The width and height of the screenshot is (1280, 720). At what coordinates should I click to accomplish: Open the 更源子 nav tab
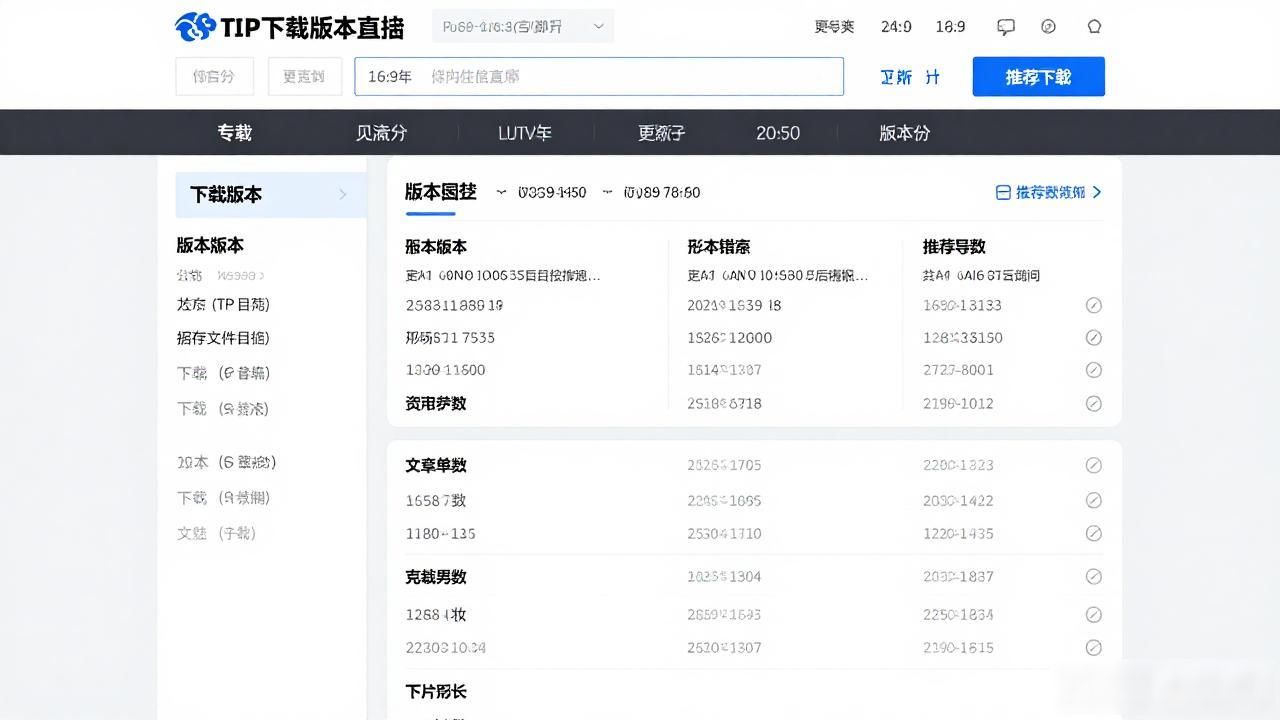click(x=661, y=133)
